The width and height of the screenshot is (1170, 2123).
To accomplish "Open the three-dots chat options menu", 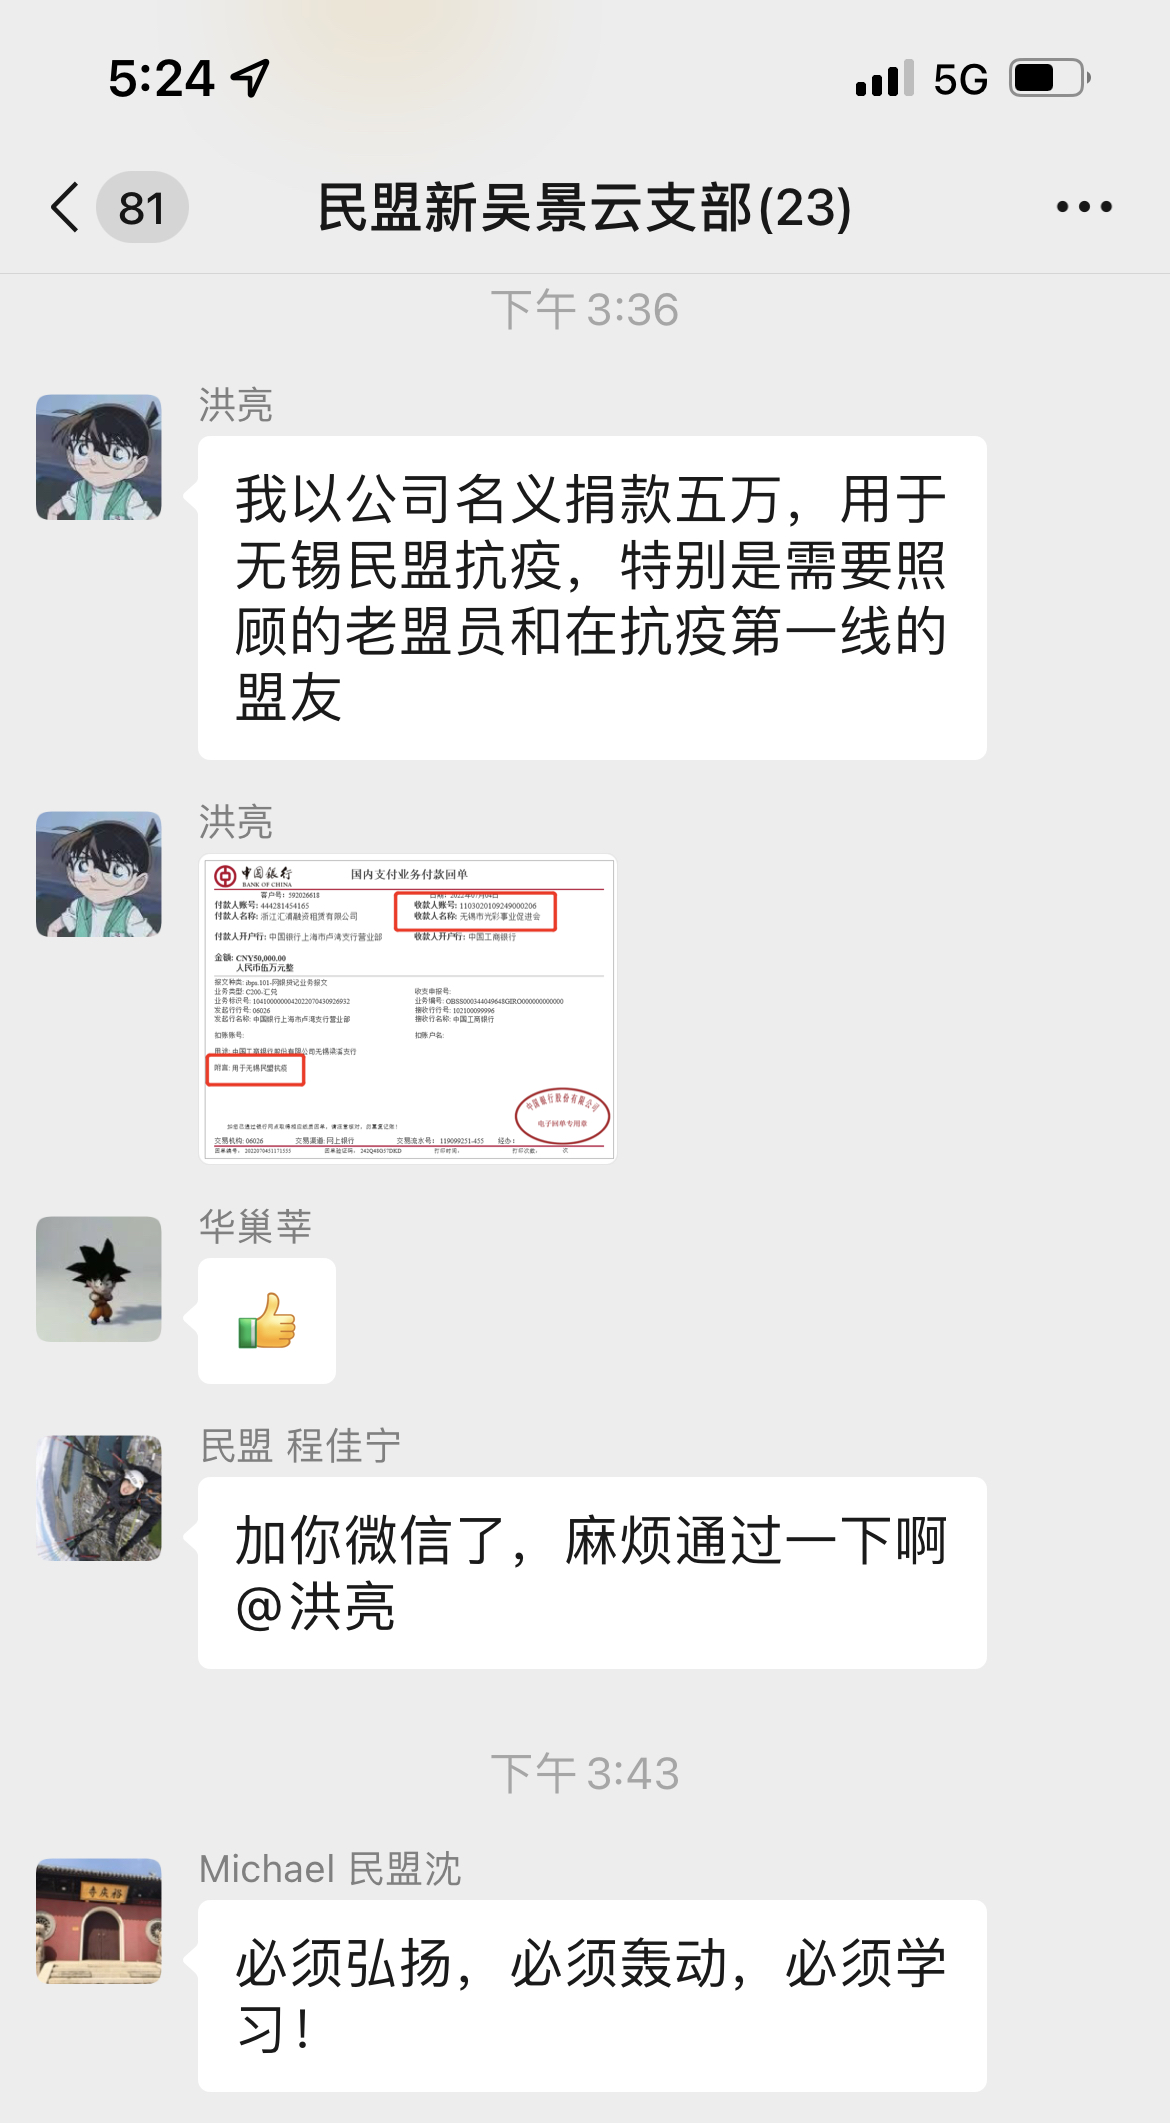I will [x=1084, y=207].
